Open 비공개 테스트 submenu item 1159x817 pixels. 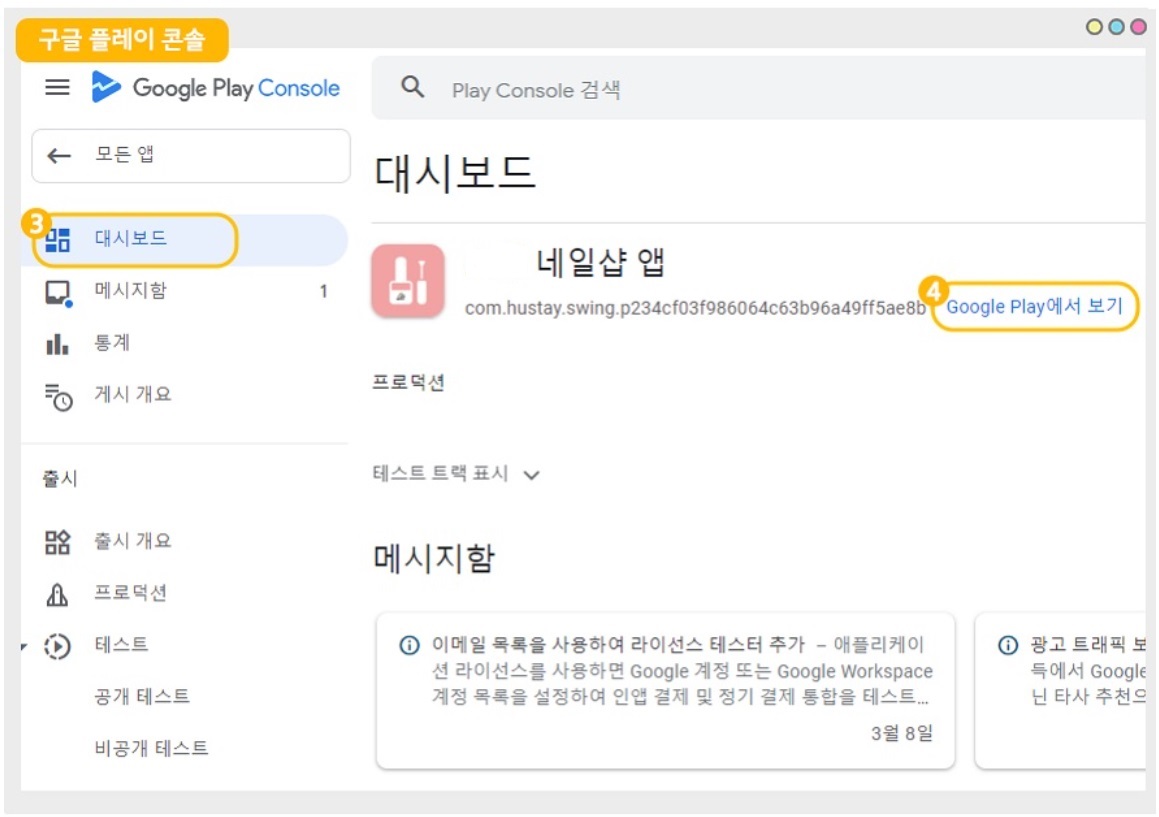(152, 748)
